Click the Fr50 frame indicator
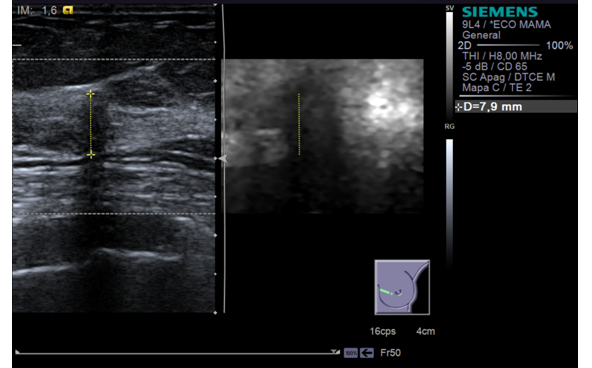 390,353
